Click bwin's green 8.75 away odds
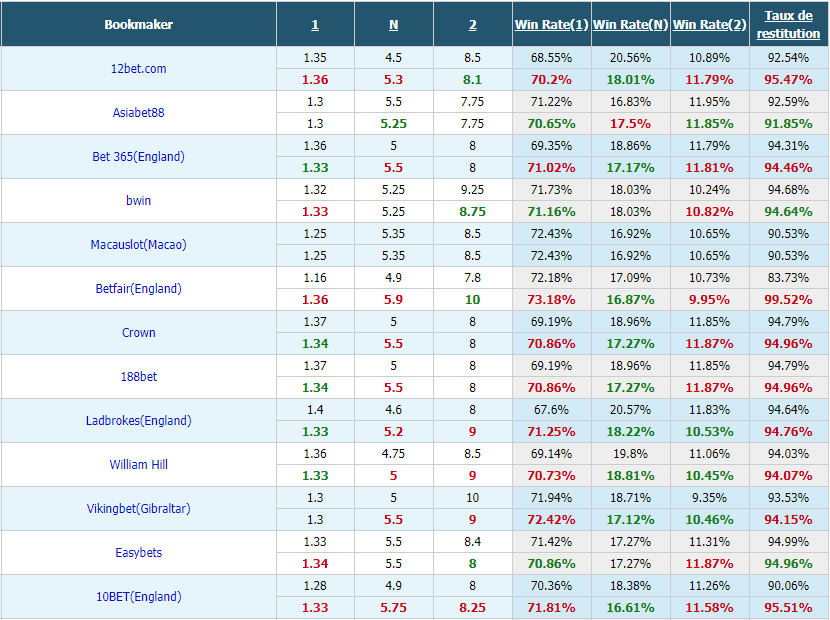Screen dimensions: 830x620 click(472, 212)
